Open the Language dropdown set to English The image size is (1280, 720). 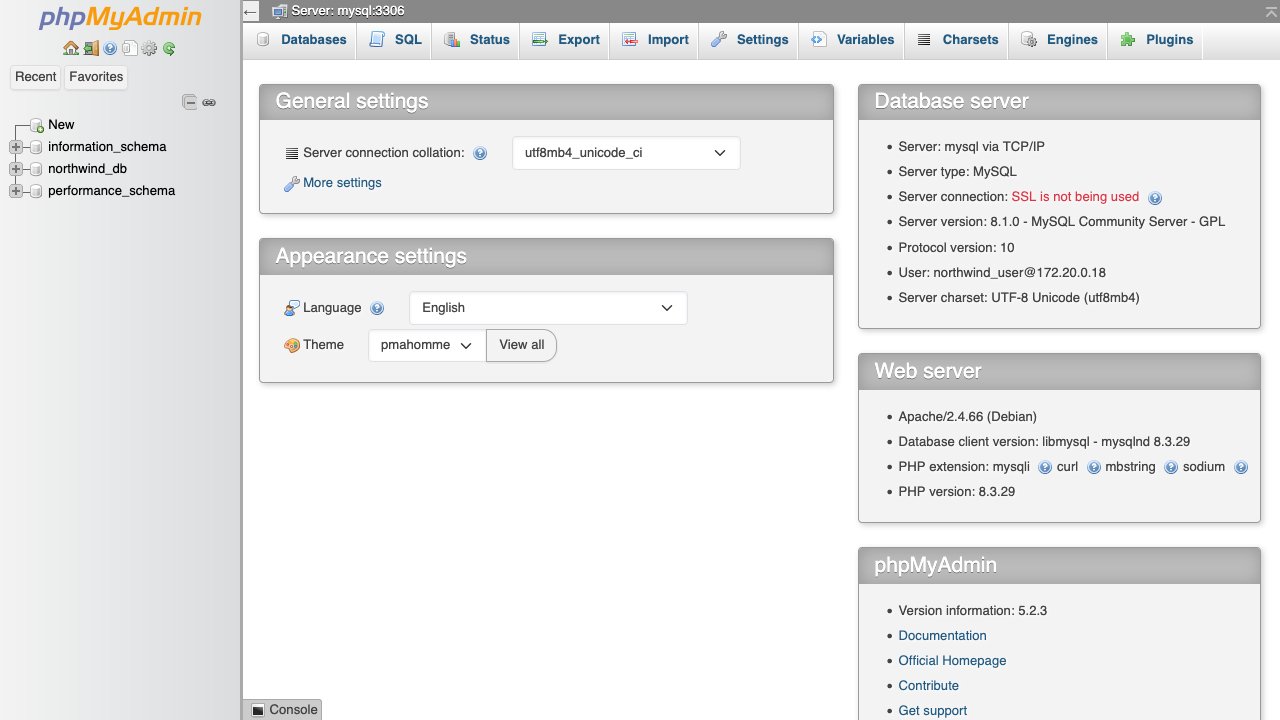click(x=548, y=308)
